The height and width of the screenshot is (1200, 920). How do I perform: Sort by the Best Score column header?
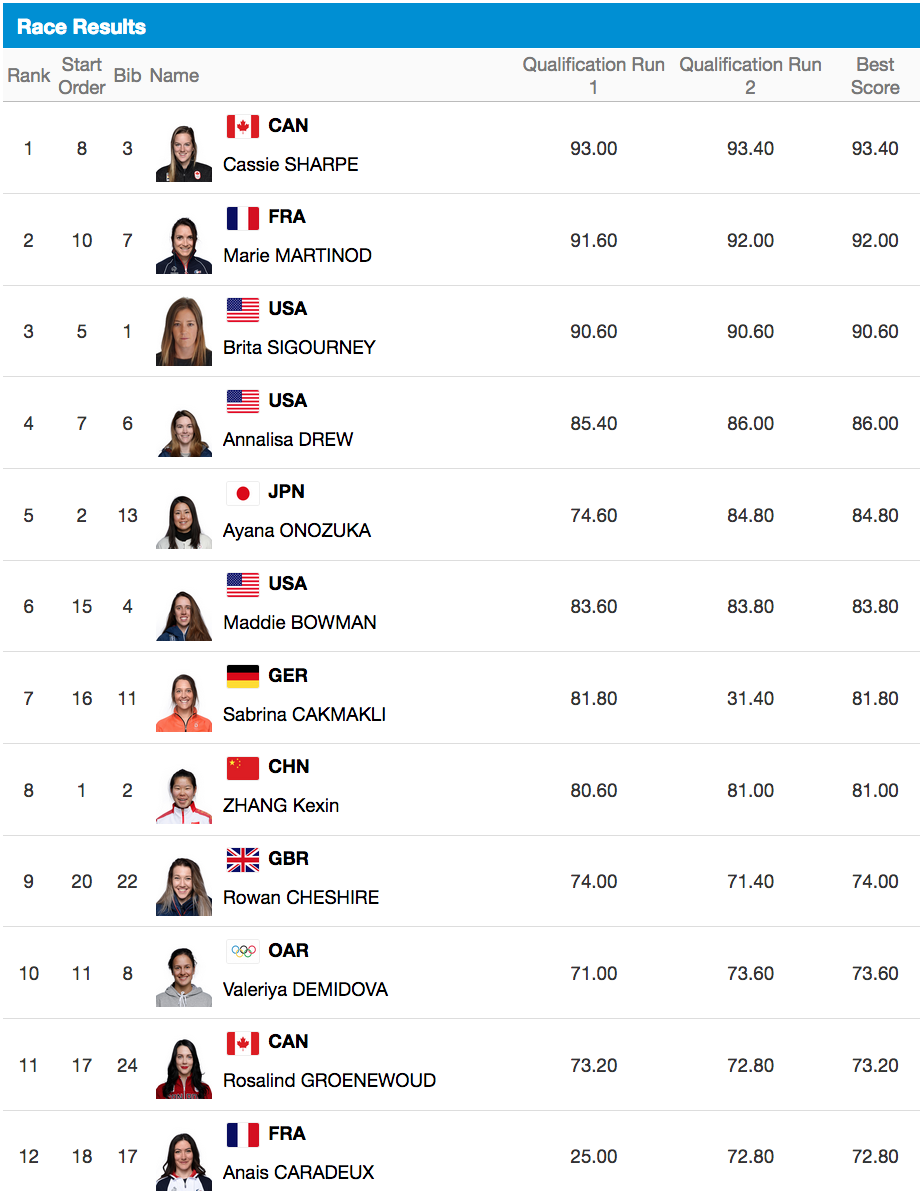pos(875,76)
